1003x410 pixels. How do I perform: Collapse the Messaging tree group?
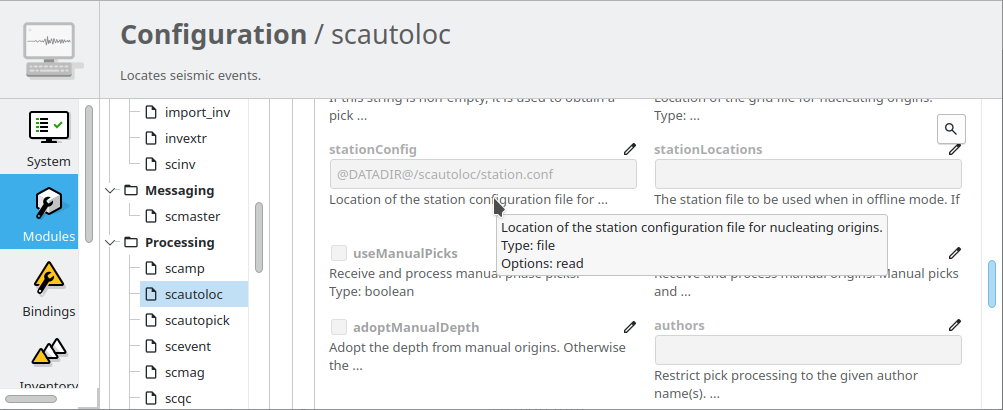(x=112, y=191)
